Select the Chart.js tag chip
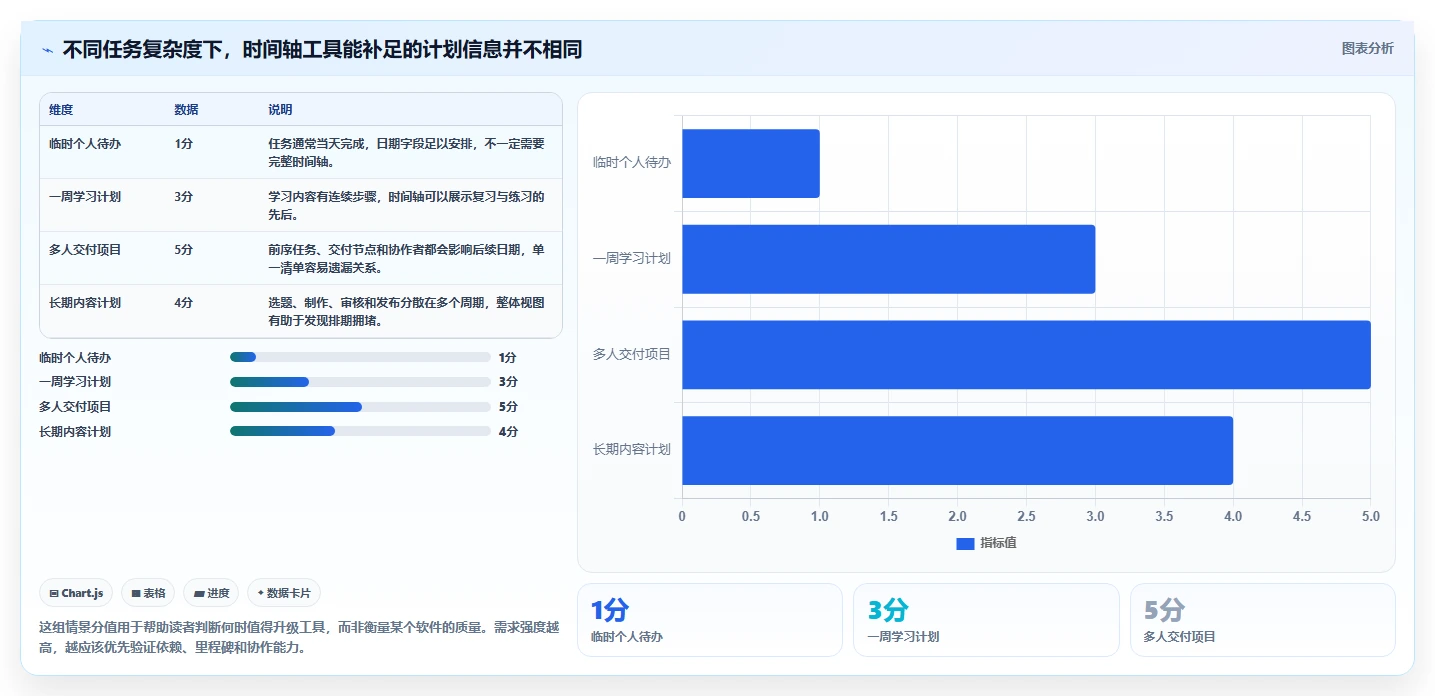This screenshot has width=1435, height=696. 76,593
